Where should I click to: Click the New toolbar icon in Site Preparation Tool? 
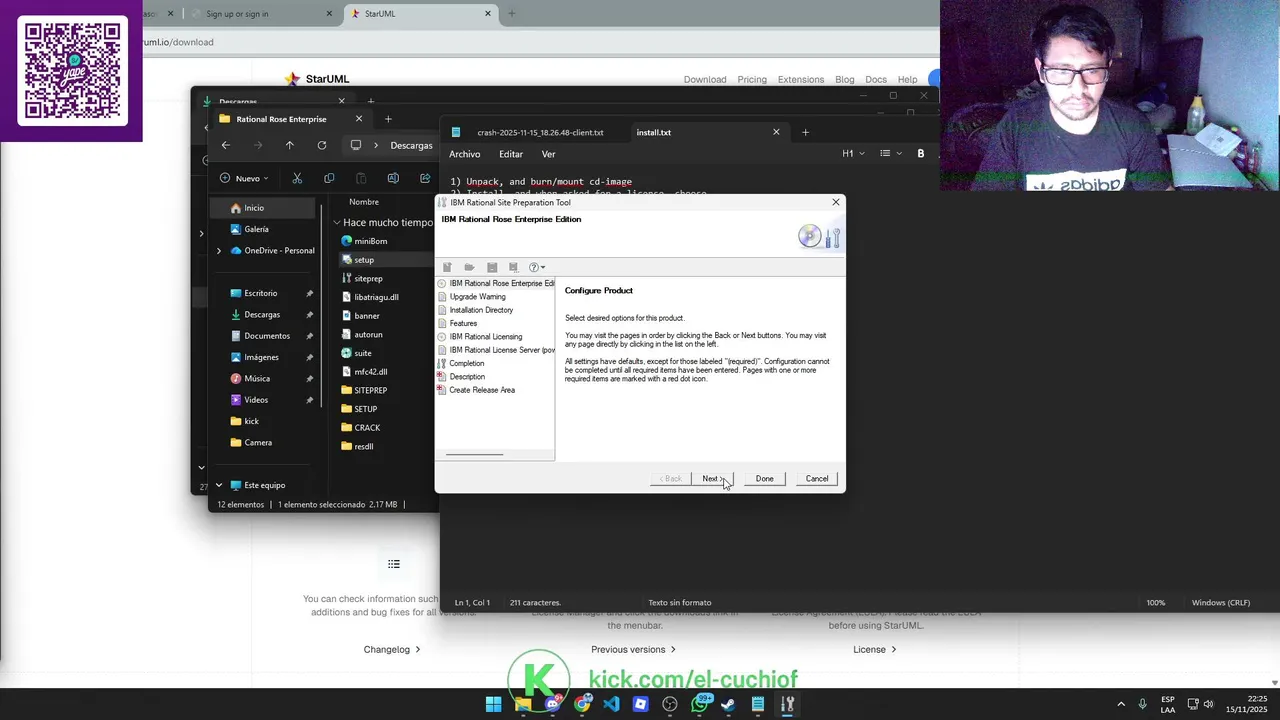pyautogui.click(x=447, y=267)
